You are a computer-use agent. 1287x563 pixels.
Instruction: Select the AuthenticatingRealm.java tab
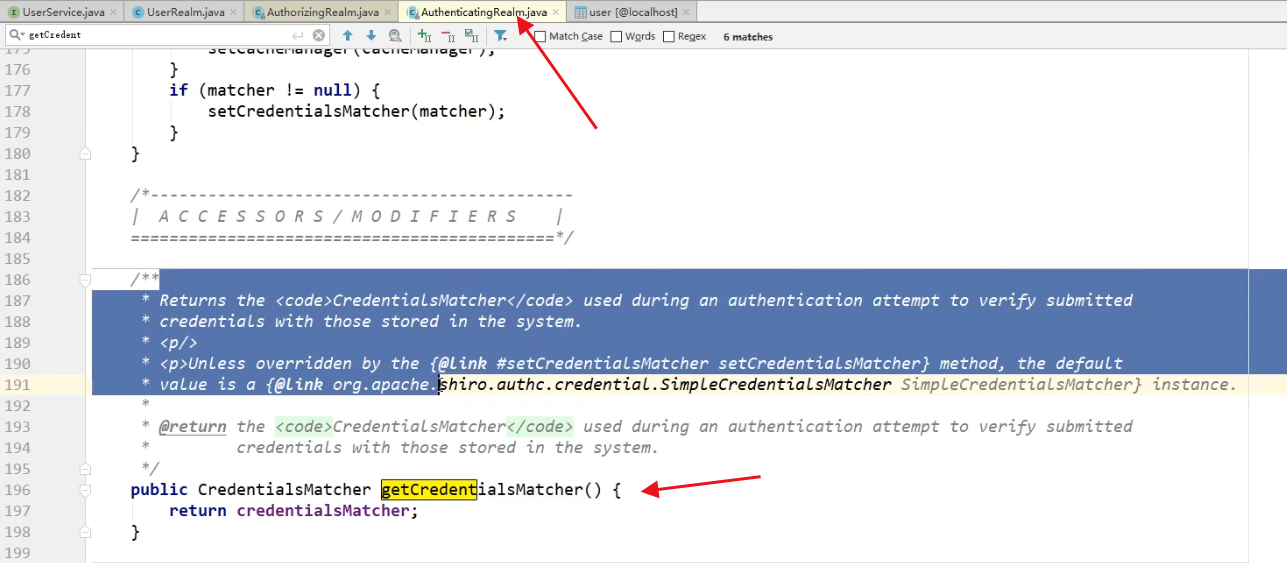484,12
